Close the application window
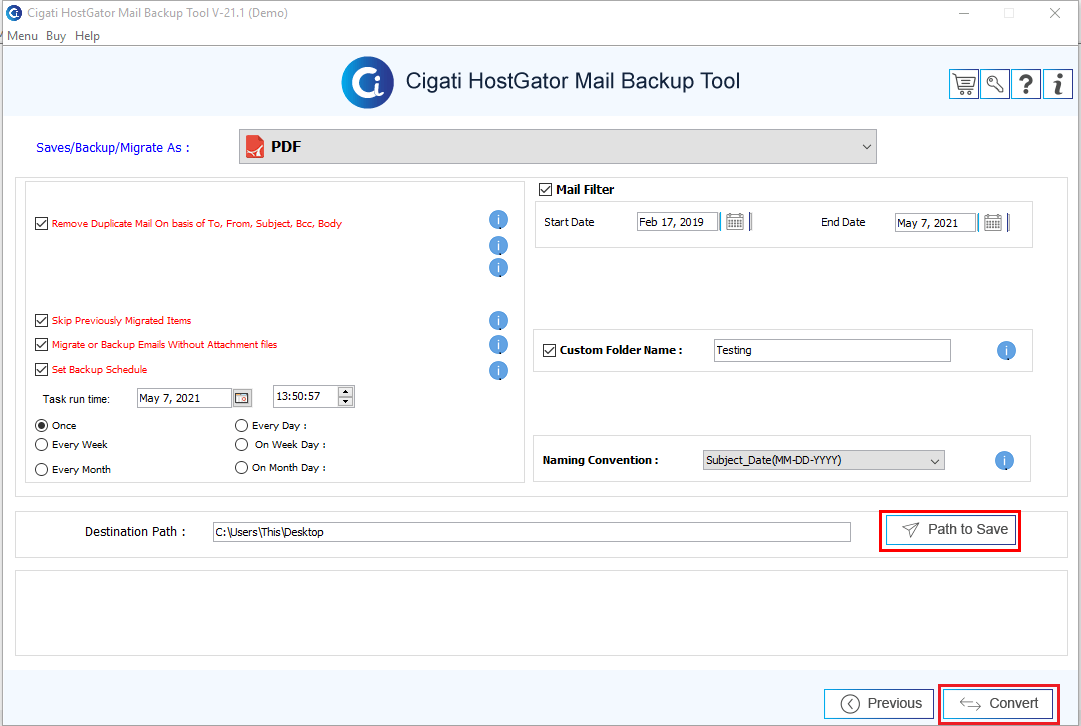Screen dimensions: 1081x726 point(1055,13)
